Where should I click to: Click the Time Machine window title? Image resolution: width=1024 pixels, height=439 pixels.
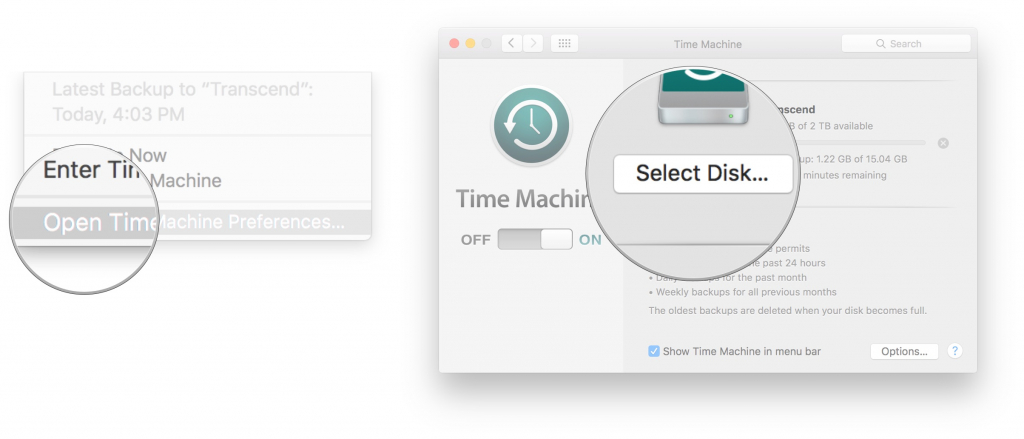click(708, 44)
